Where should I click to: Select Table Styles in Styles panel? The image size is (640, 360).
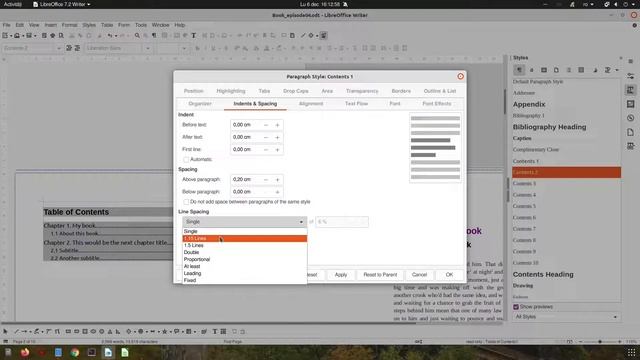[x=581, y=70]
